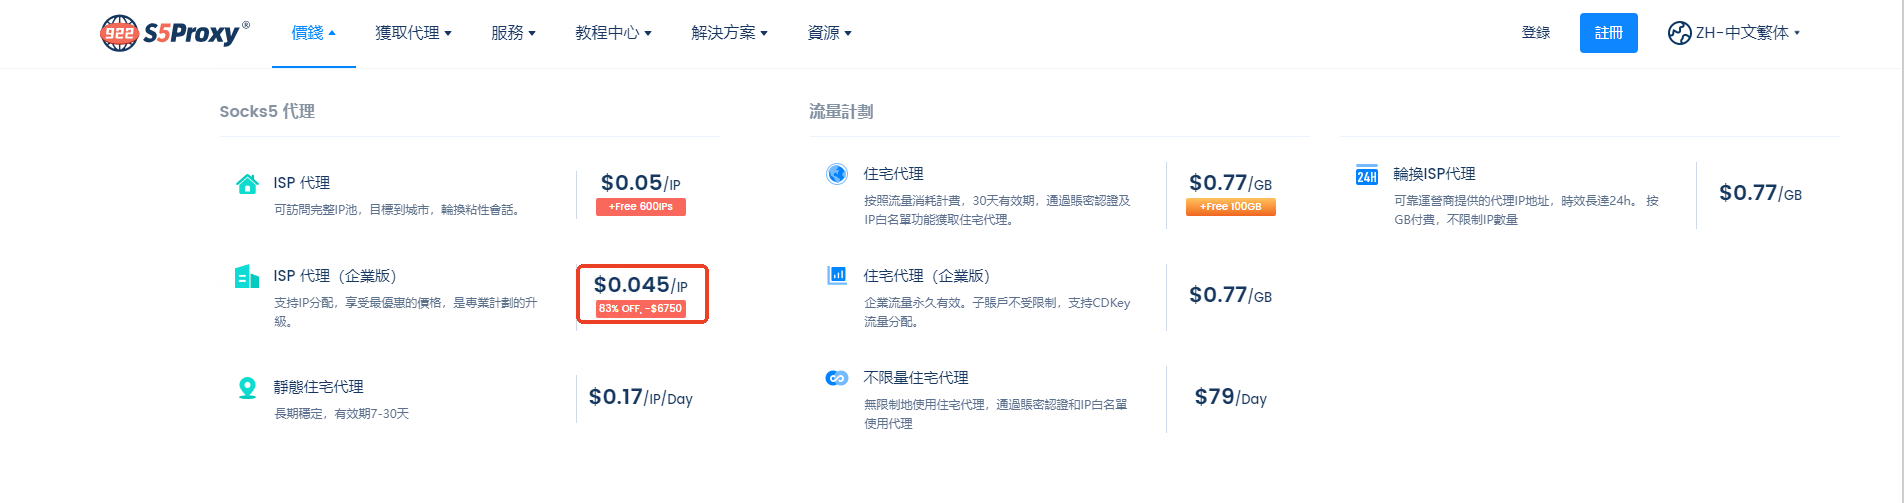Click the green house ISP proxy icon
Viewport: 1904px width, 503px height.
(247, 183)
